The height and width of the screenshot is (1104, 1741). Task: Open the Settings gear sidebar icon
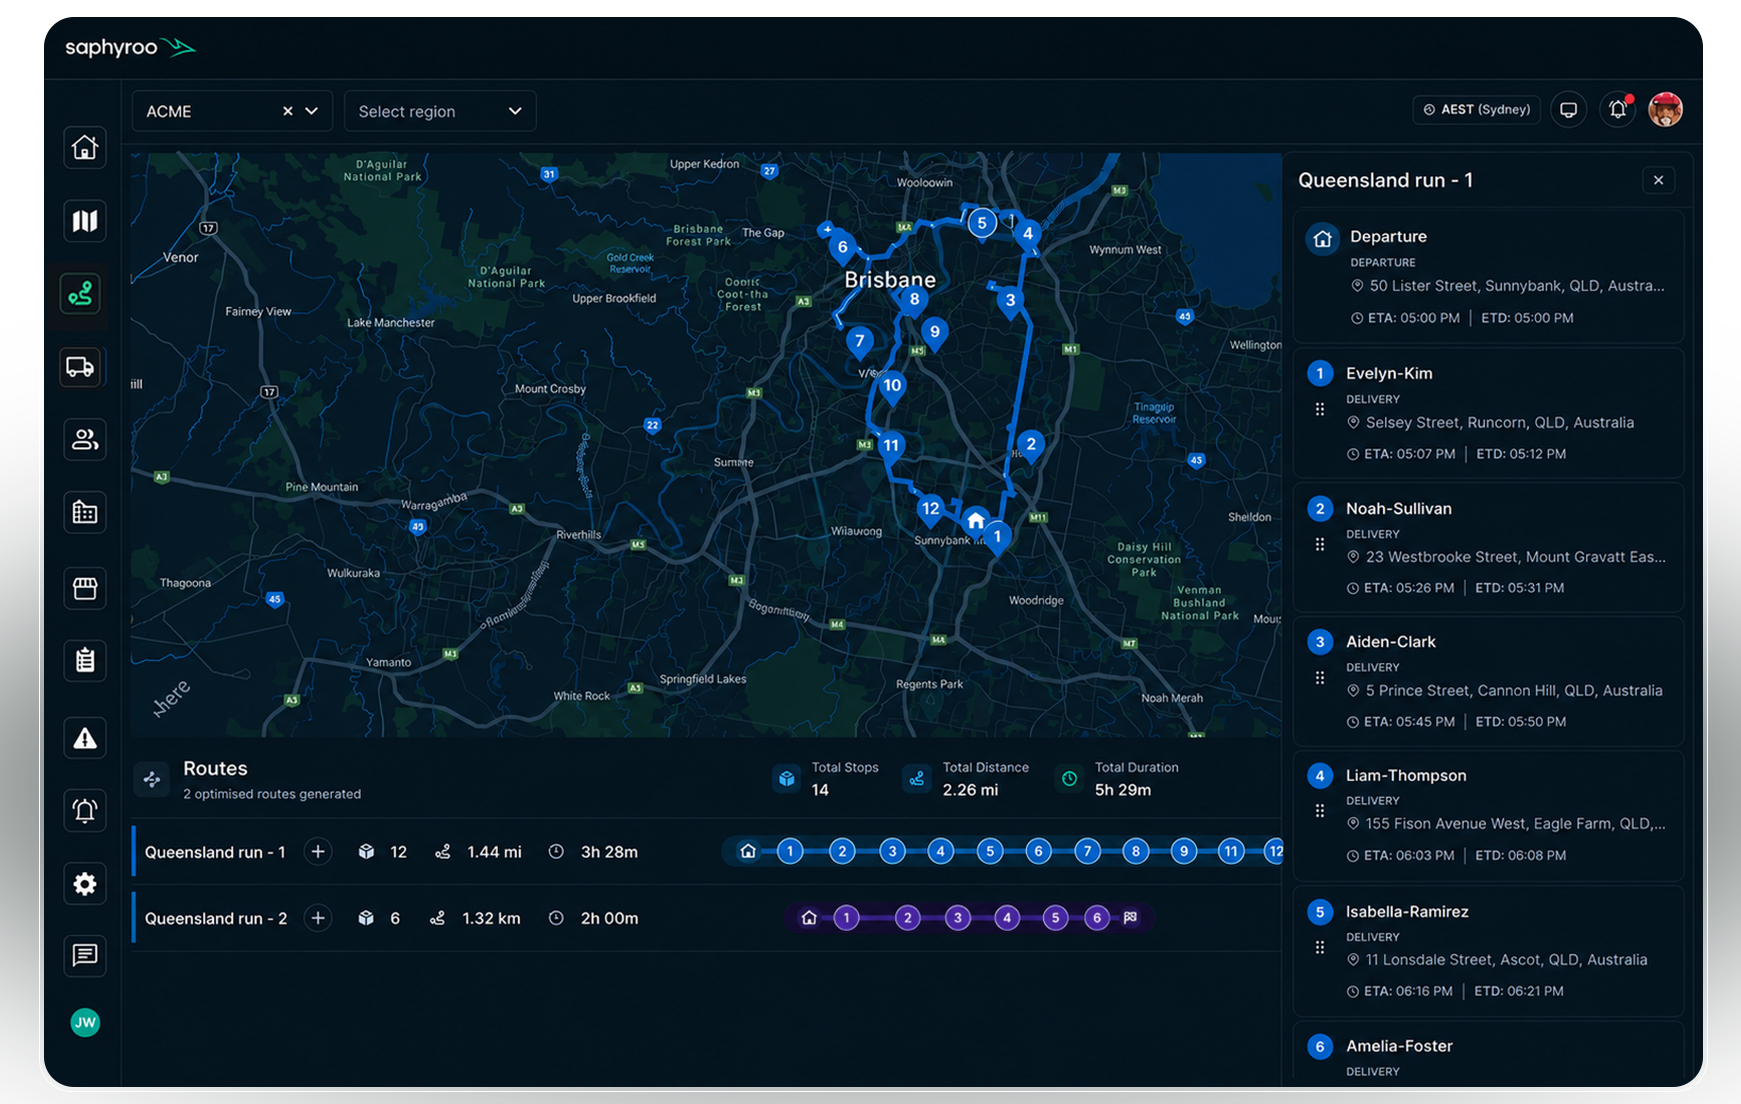pos(85,884)
